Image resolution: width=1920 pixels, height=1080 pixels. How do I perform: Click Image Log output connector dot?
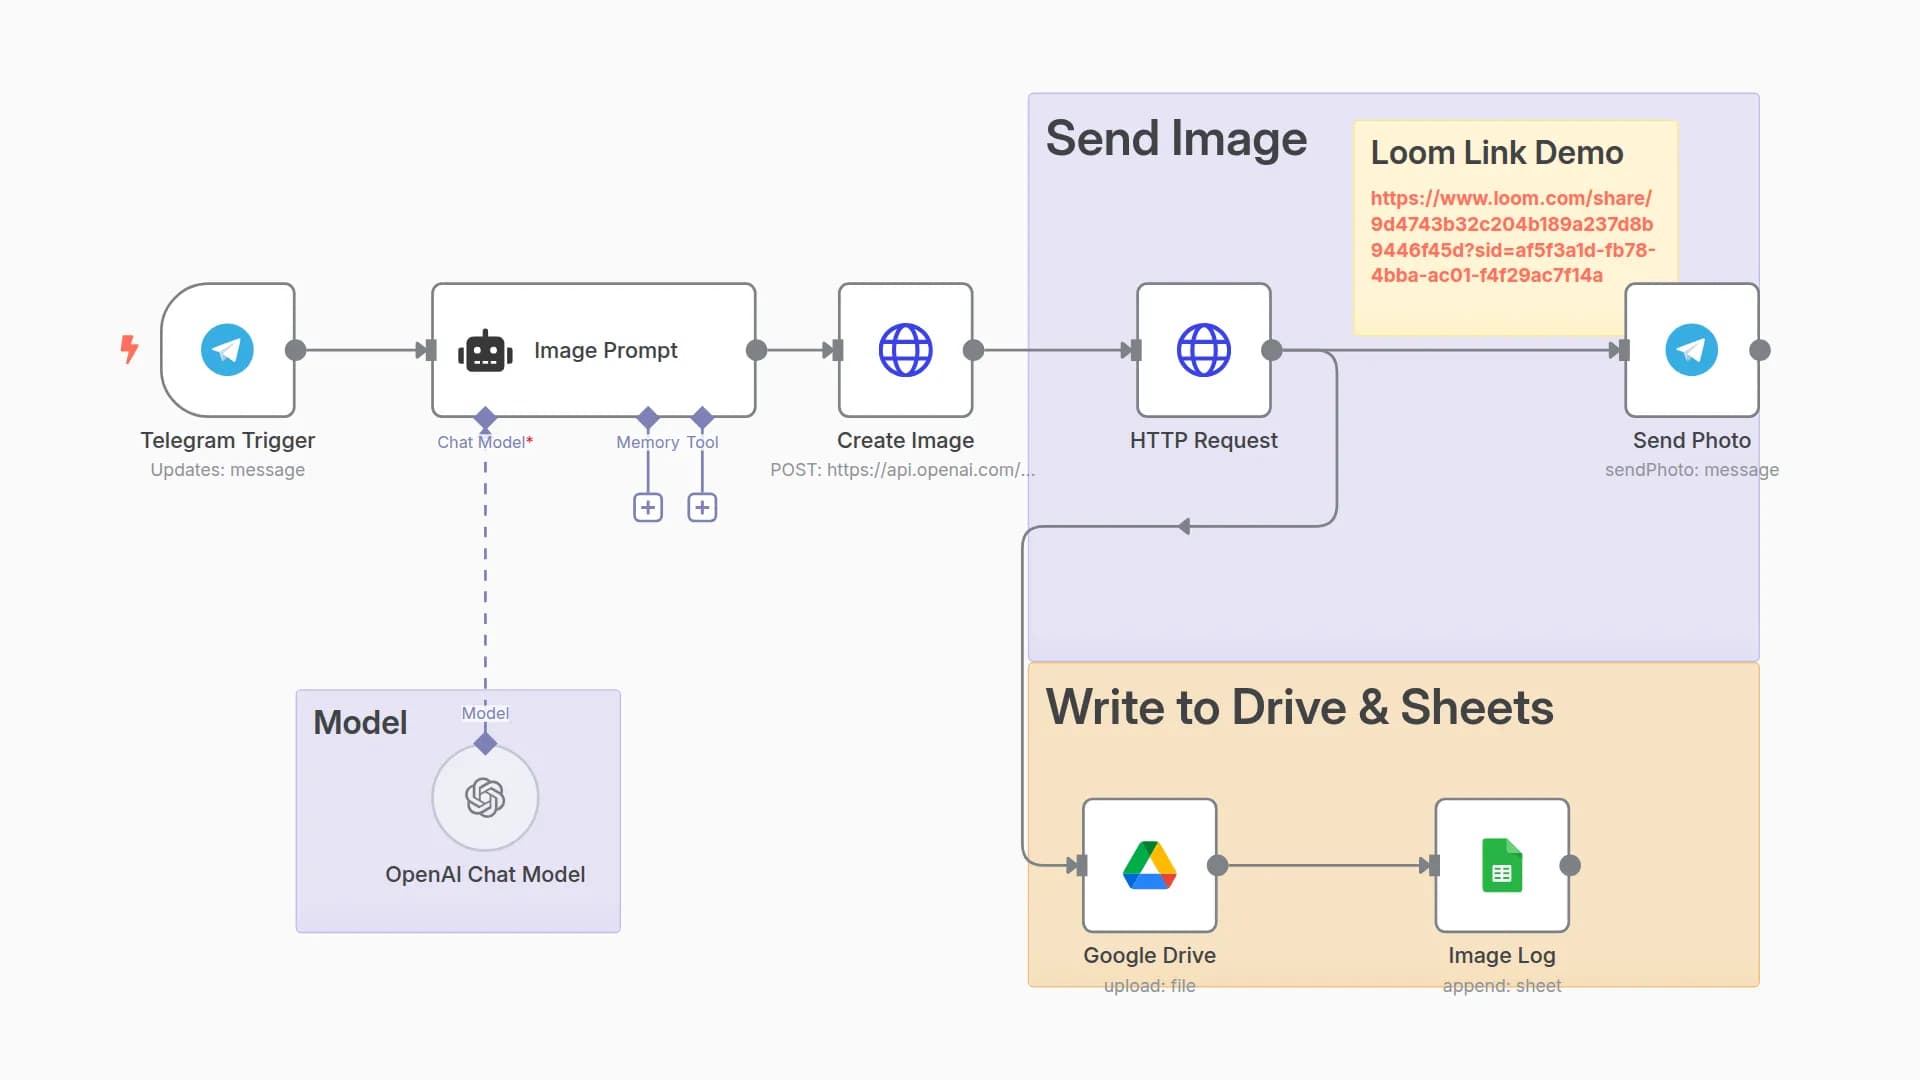[1570, 866]
